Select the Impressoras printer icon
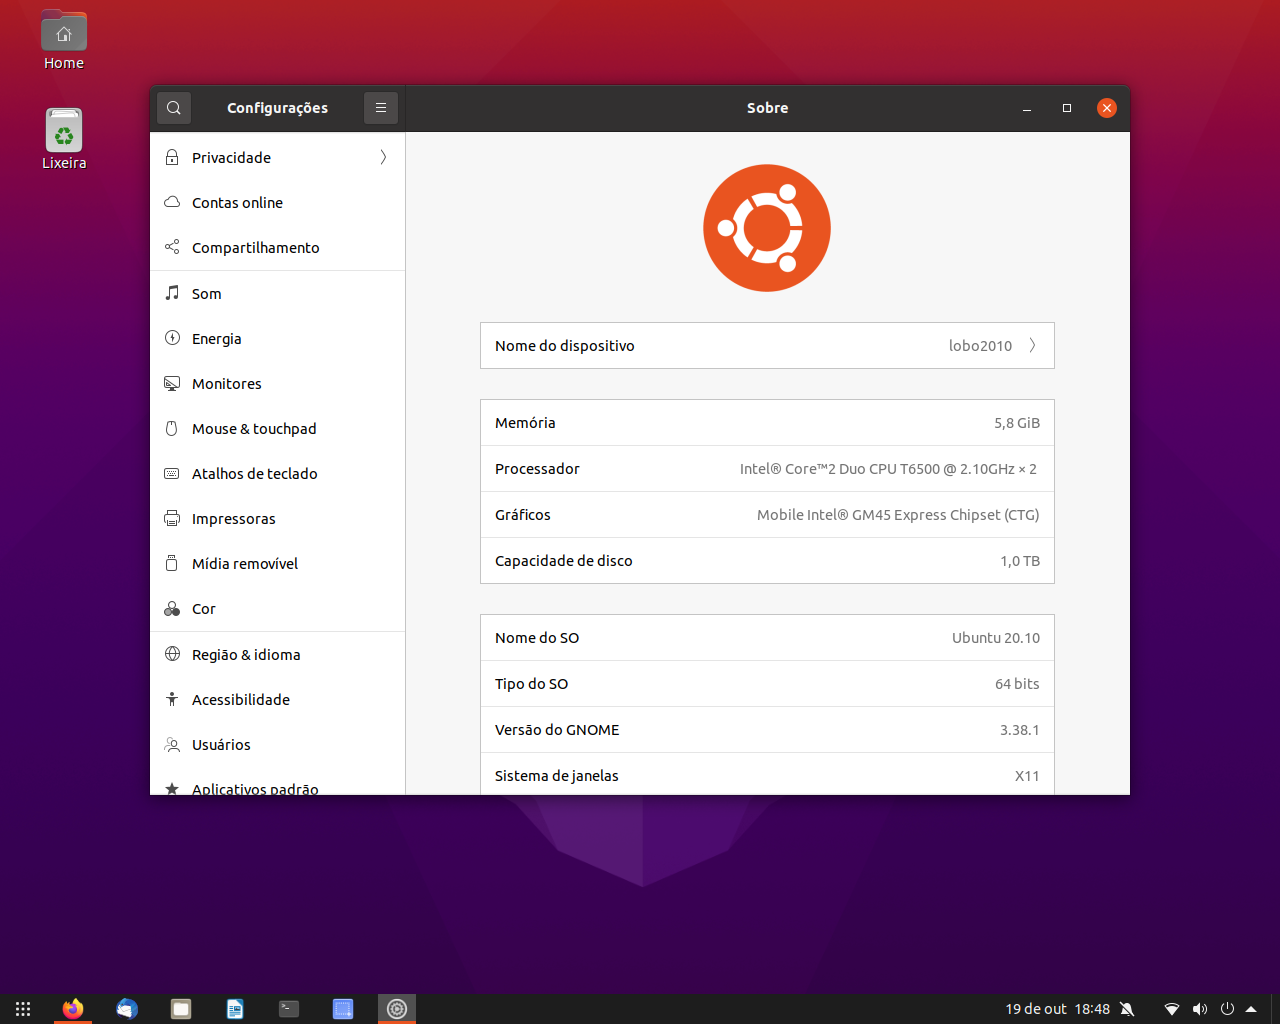Viewport: 1280px width, 1024px height. click(172, 518)
